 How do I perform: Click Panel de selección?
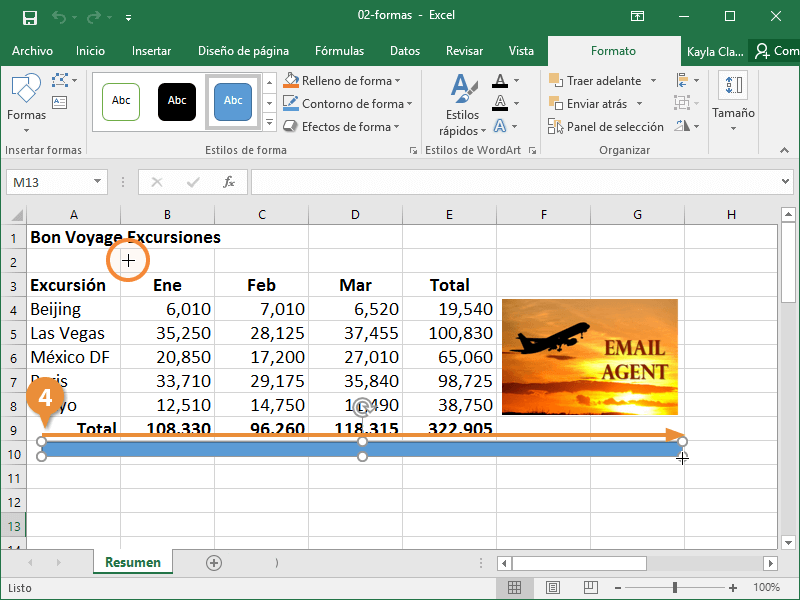[x=606, y=127]
